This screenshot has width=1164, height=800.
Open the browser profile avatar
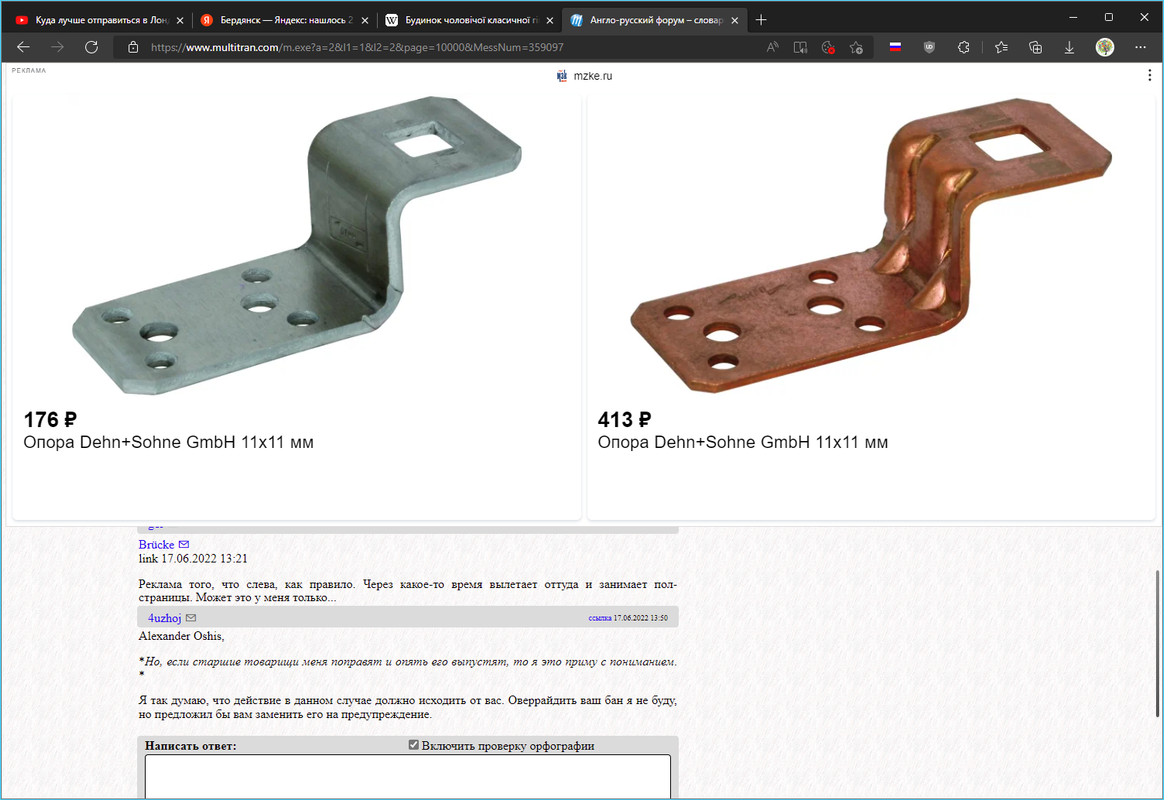tap(1105, 47)
